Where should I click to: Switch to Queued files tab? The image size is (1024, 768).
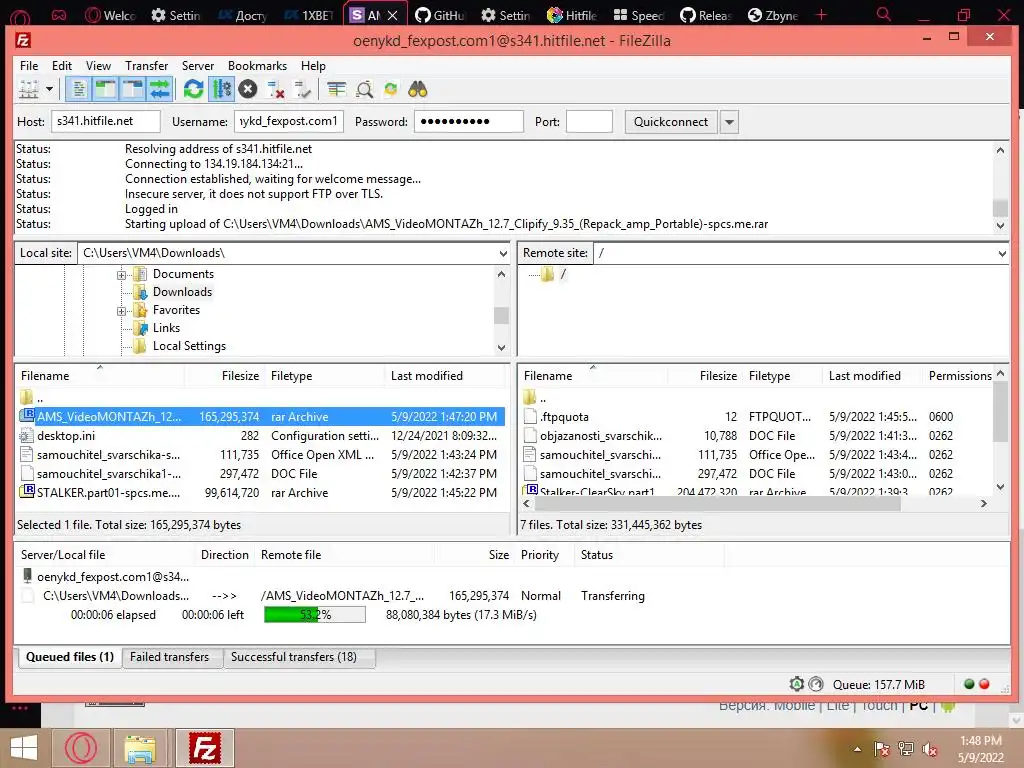point(69,657)
